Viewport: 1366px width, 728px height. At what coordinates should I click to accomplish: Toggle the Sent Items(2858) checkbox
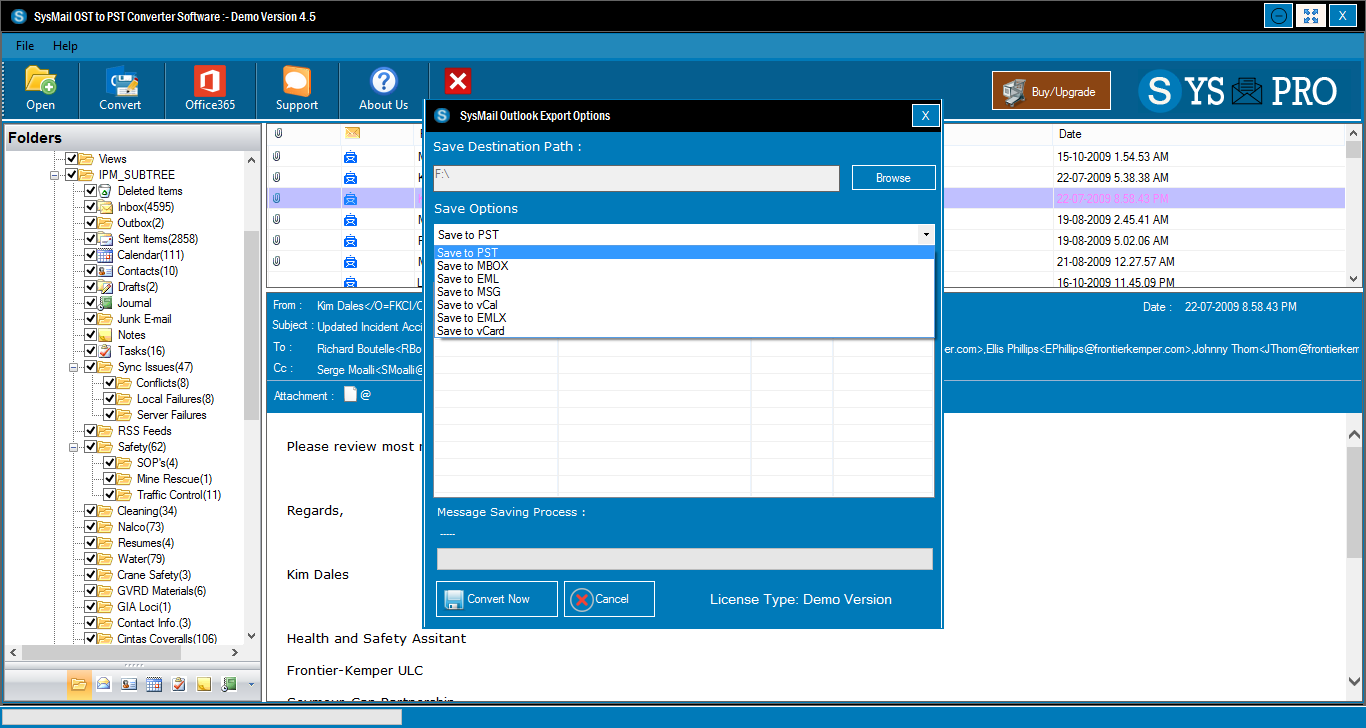point(91,239)
